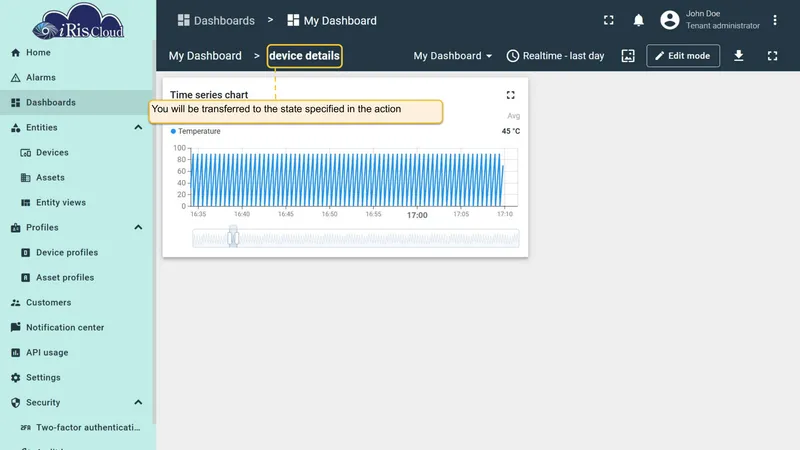Click the Asset profiles icon

(x=26, y=278)
